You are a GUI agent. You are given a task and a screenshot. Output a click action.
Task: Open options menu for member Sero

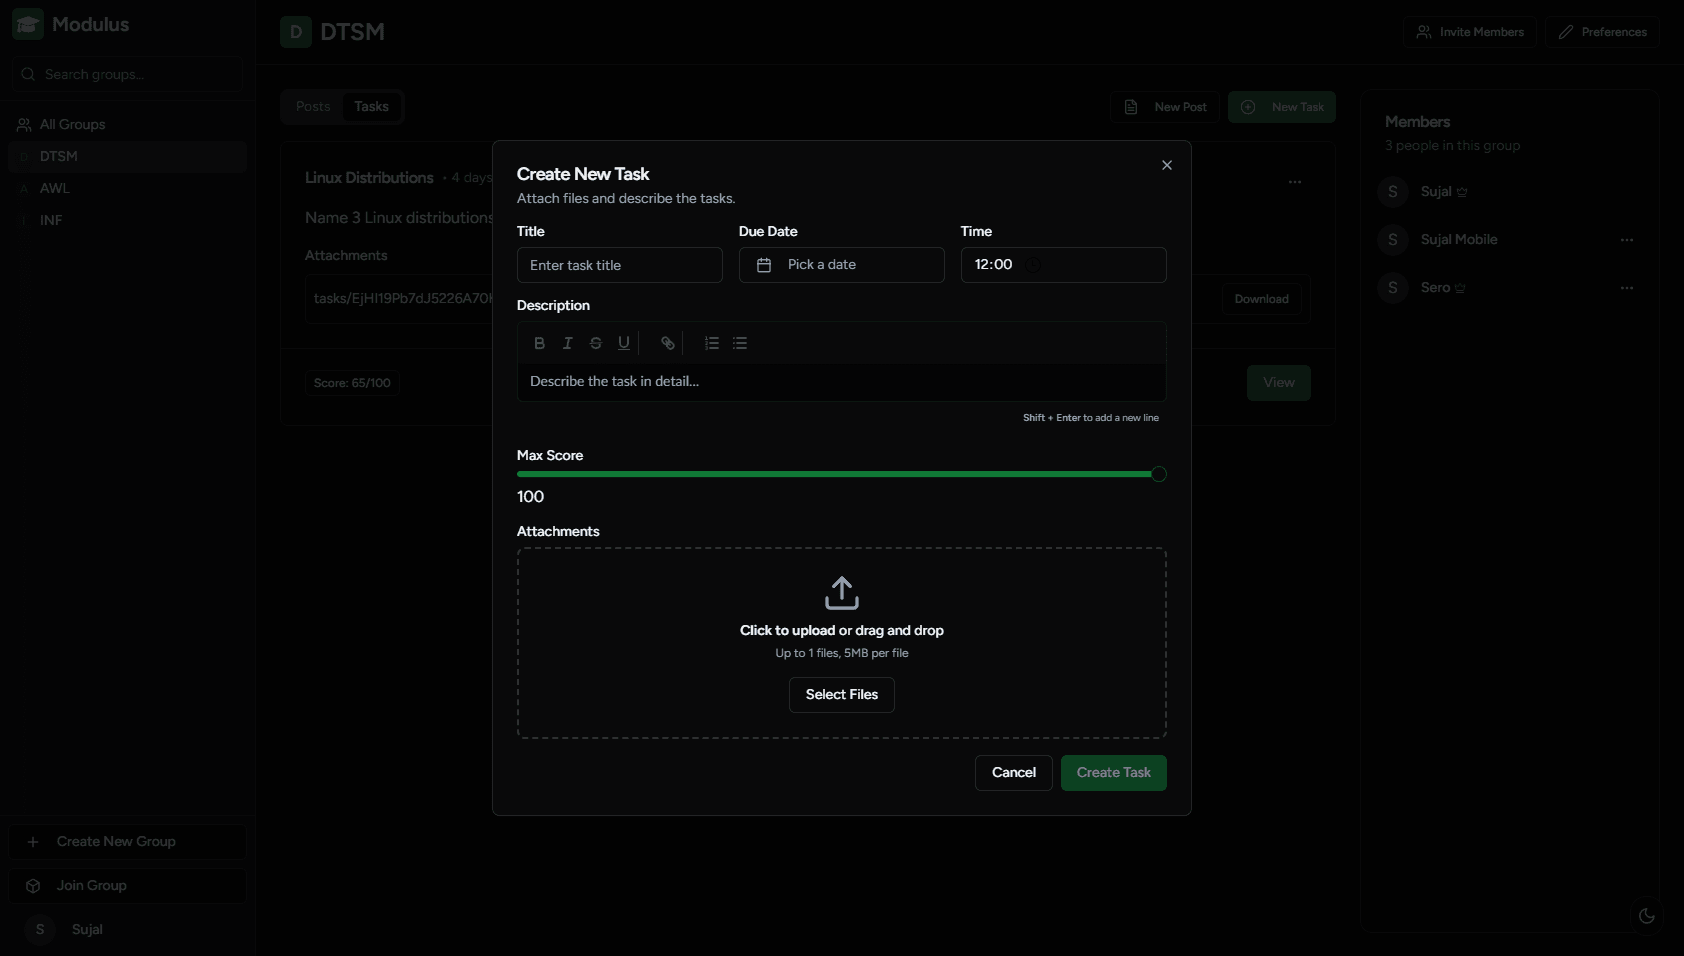1627,288
